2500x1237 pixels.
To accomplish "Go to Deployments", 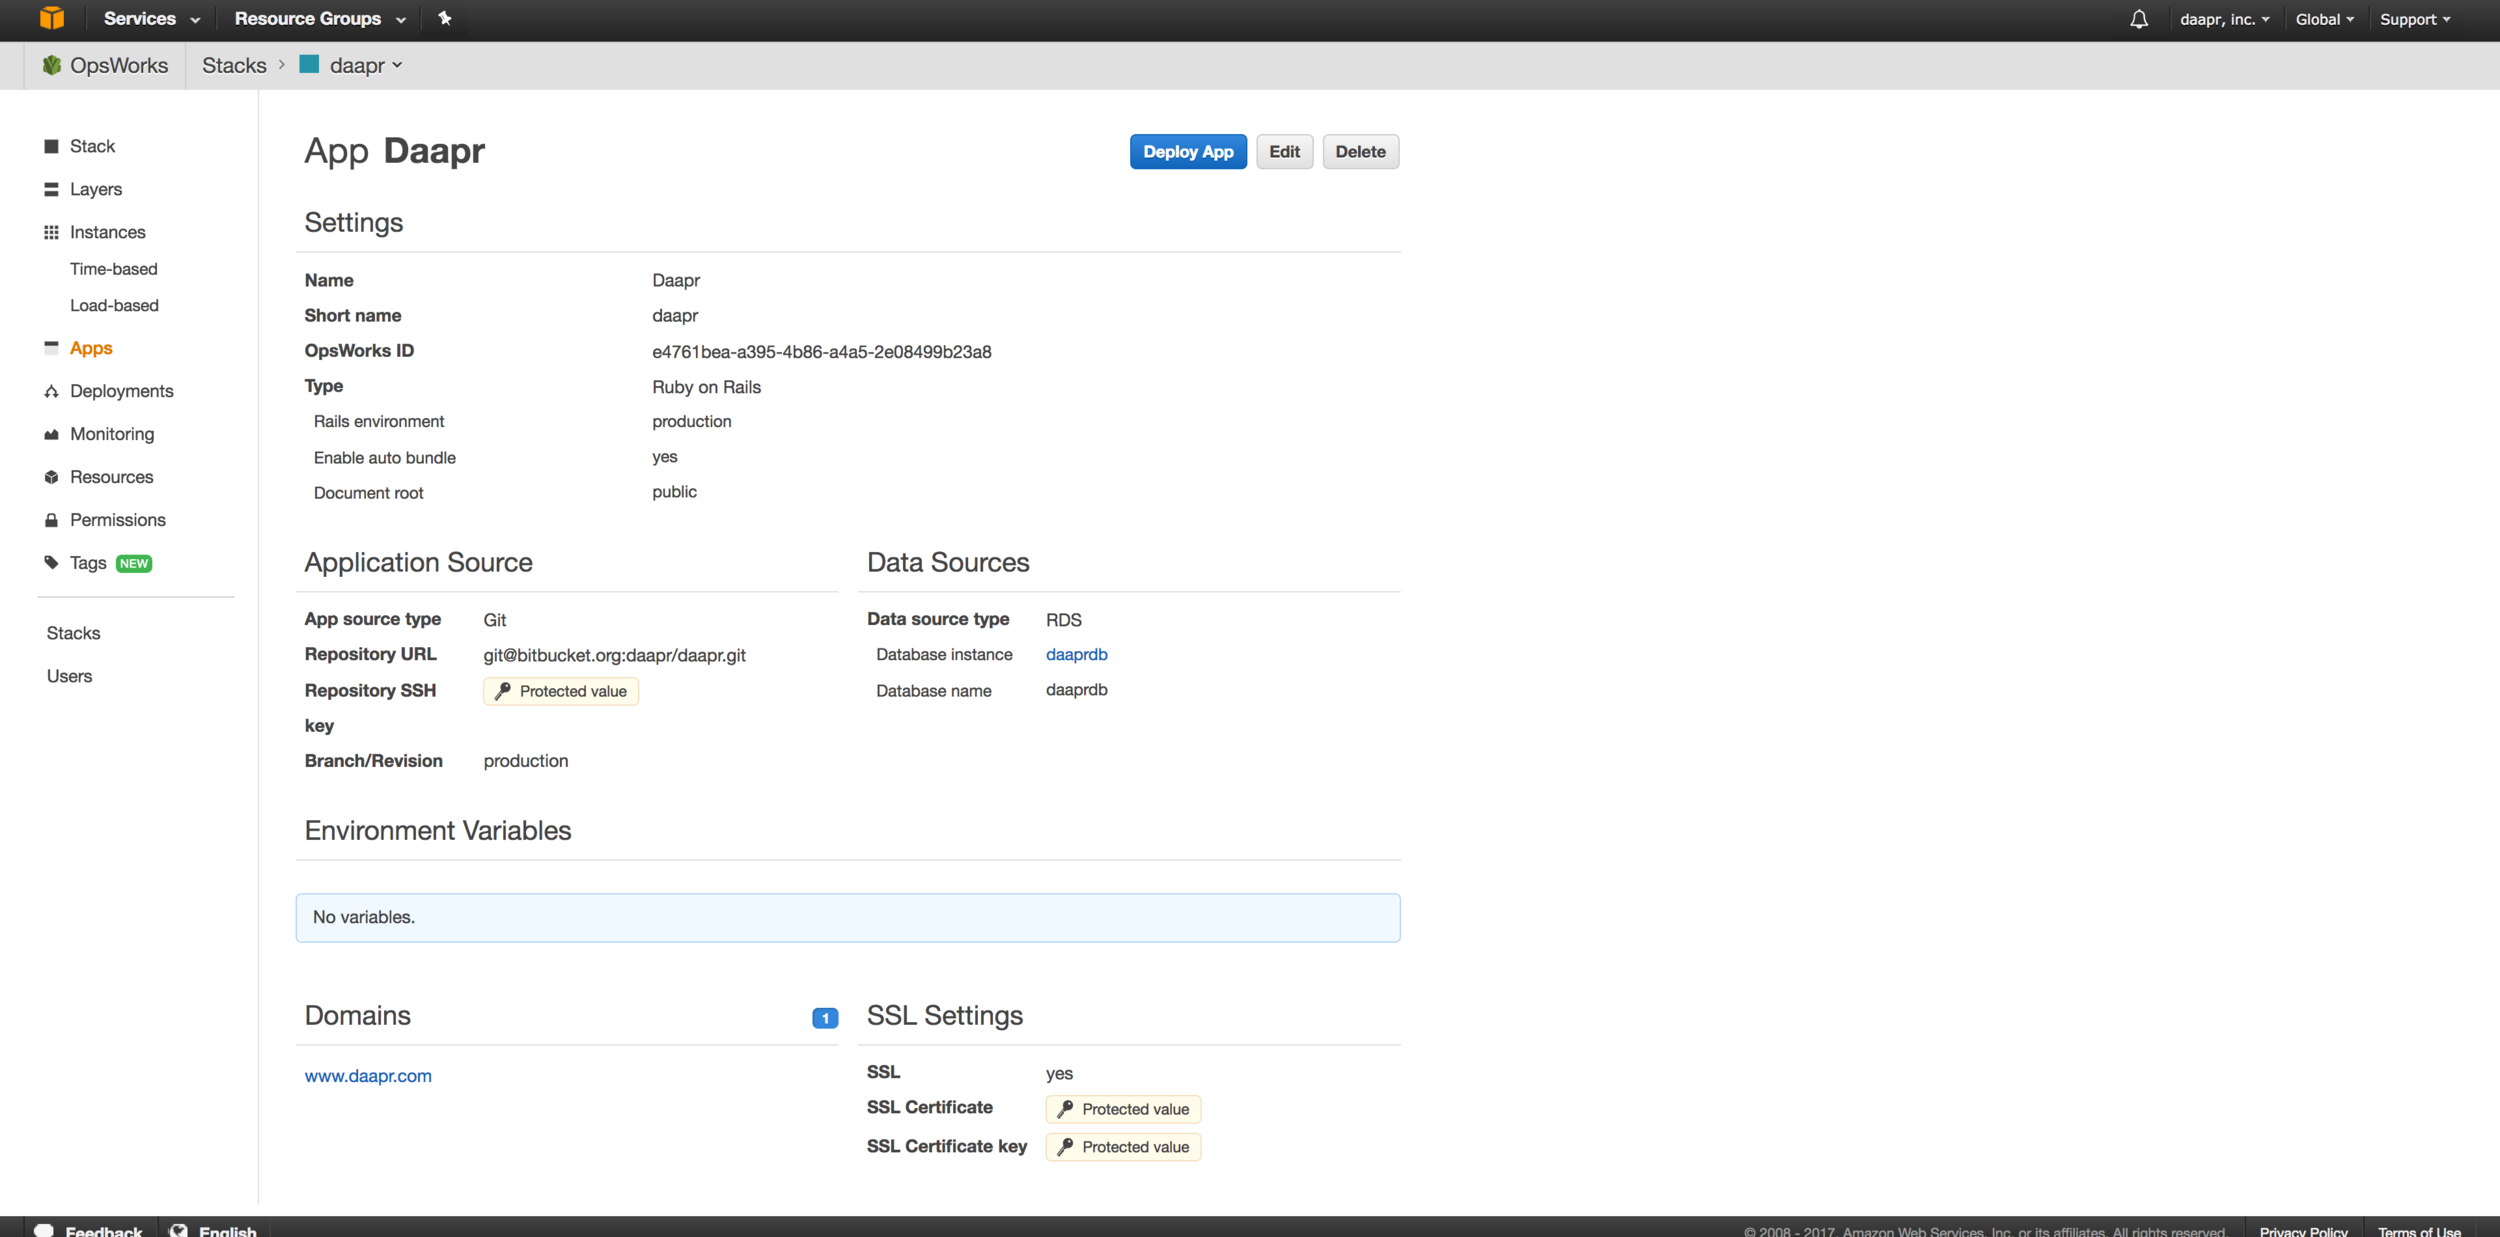I will [x=121, y=391].
